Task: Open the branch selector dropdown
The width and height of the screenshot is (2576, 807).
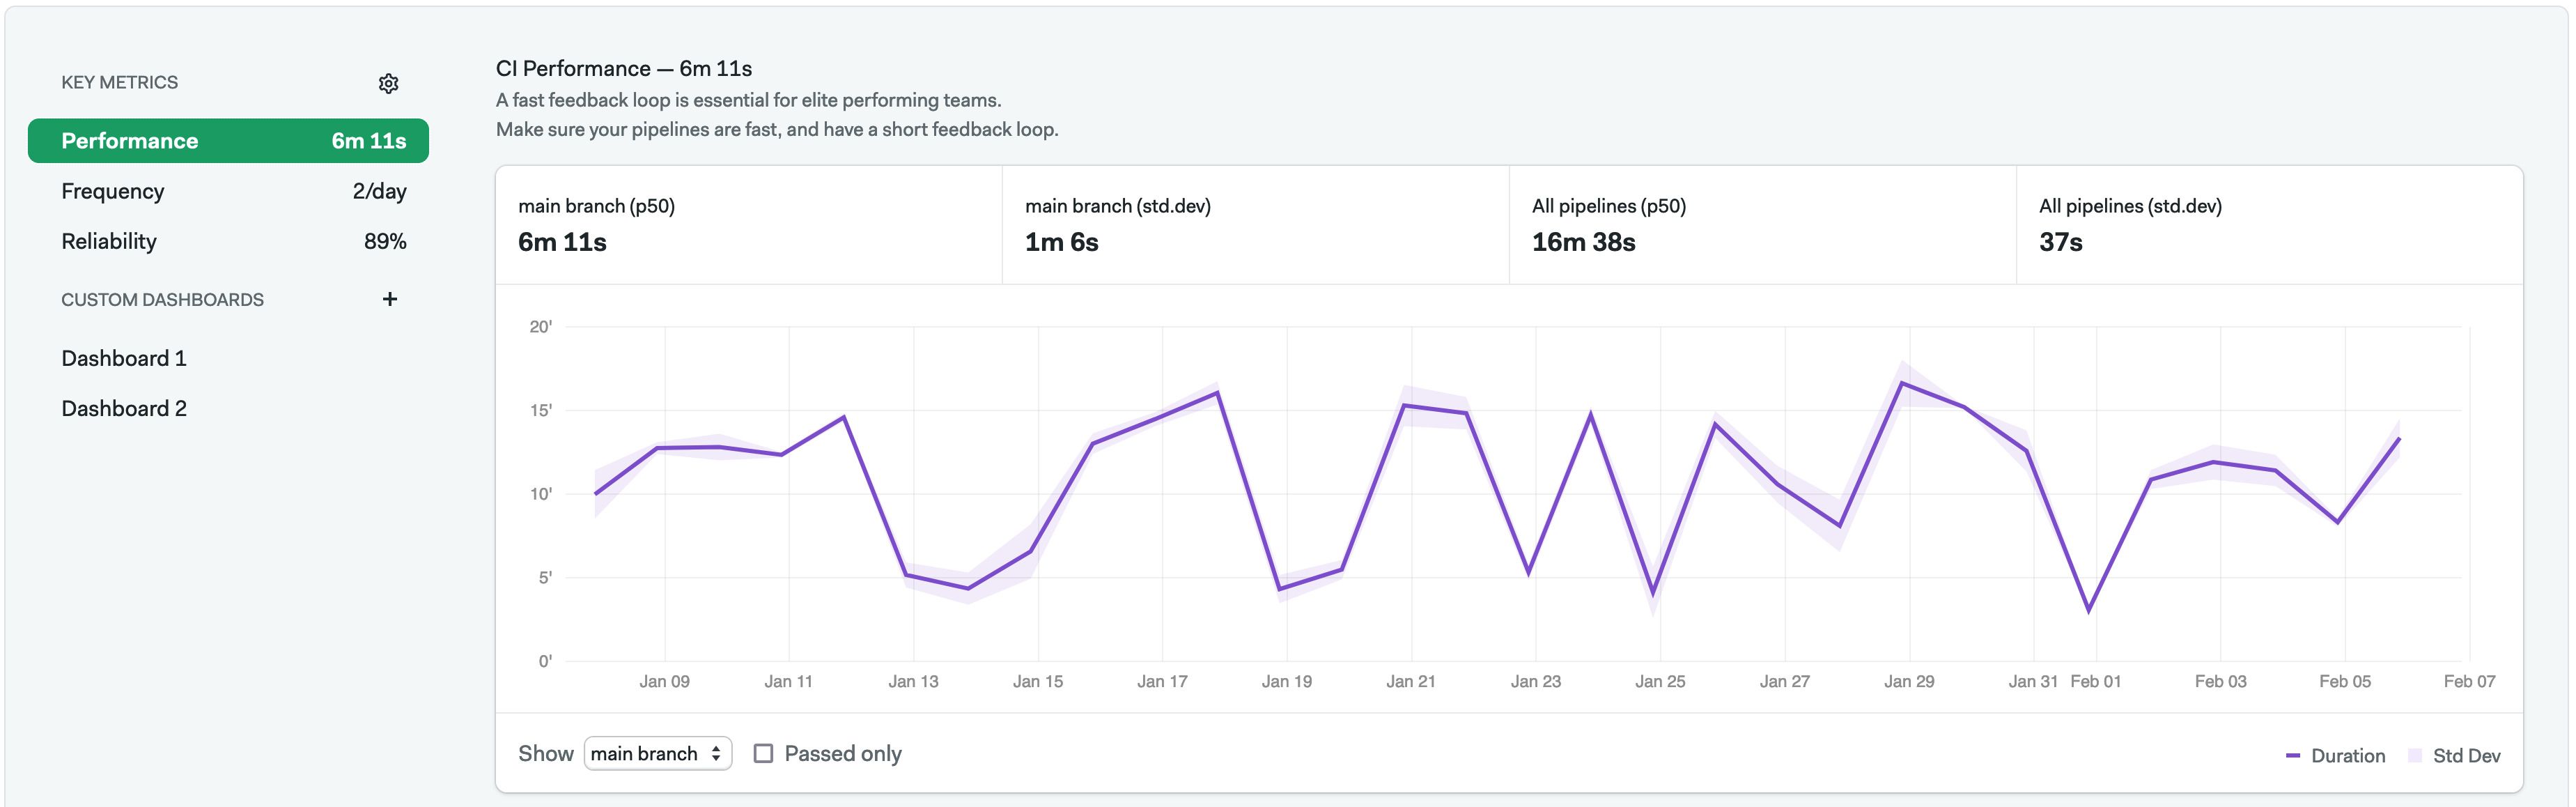Action: [x=657, y=753]
